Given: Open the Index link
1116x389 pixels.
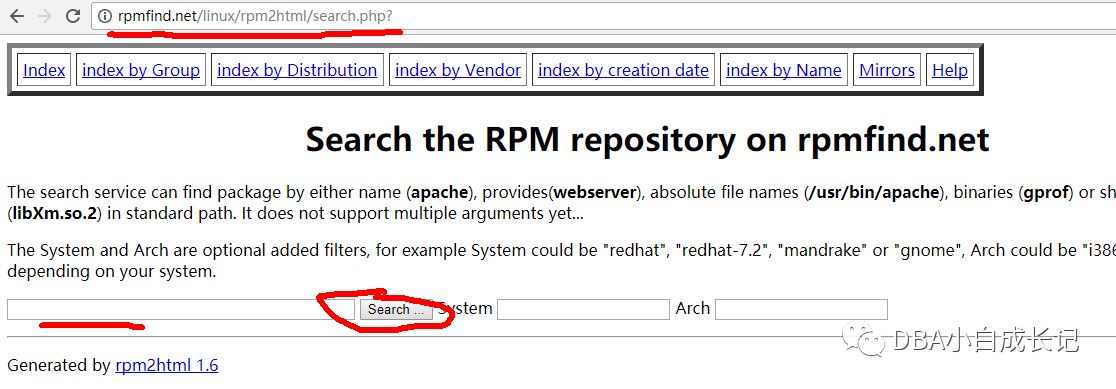Looking at the screenshot, I should pos(44,70).
